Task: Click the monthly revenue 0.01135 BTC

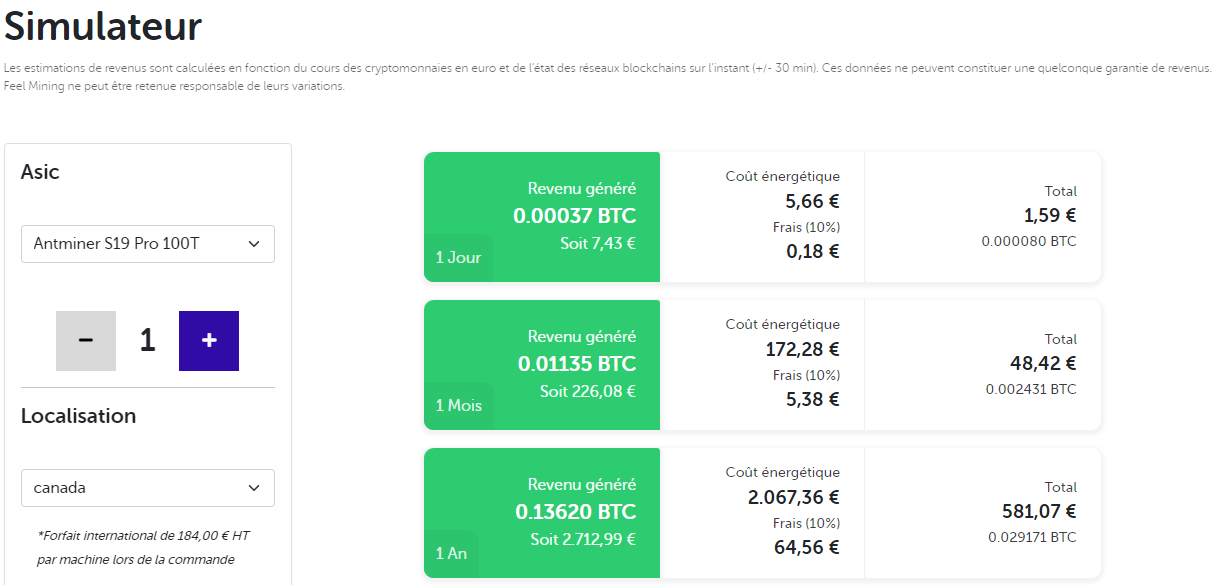Action: 576,364
